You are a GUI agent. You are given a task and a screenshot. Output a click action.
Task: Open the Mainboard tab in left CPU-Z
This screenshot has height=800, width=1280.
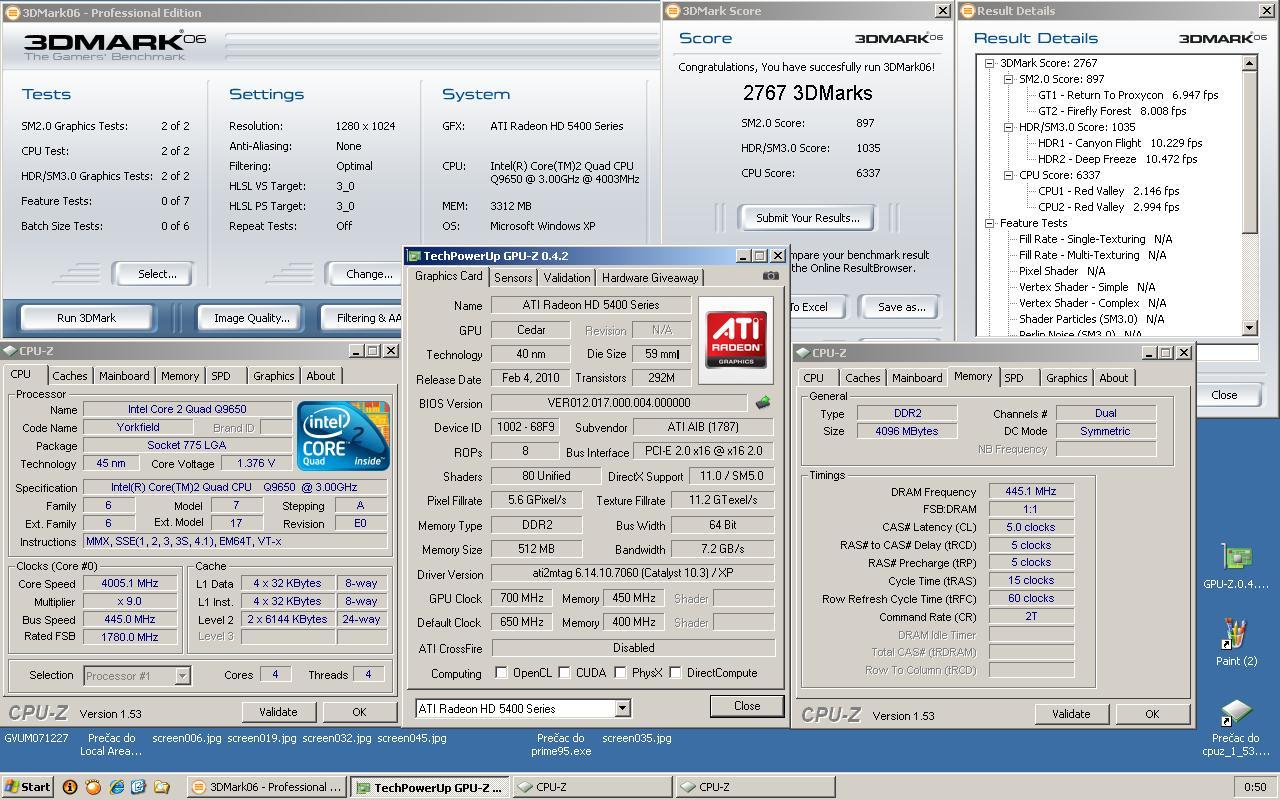(x=124, y=376)
